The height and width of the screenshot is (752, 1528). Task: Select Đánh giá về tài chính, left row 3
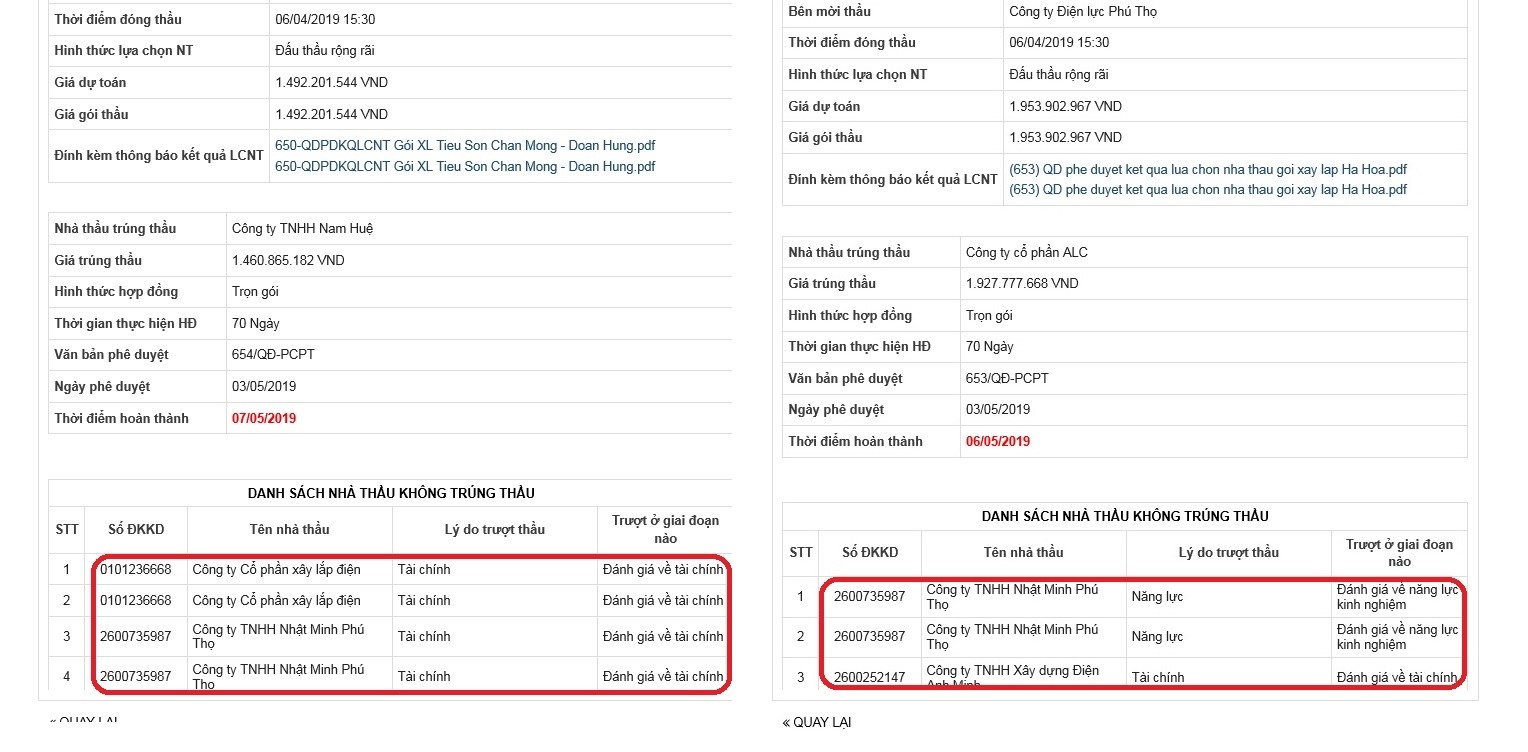click(663, 637)
